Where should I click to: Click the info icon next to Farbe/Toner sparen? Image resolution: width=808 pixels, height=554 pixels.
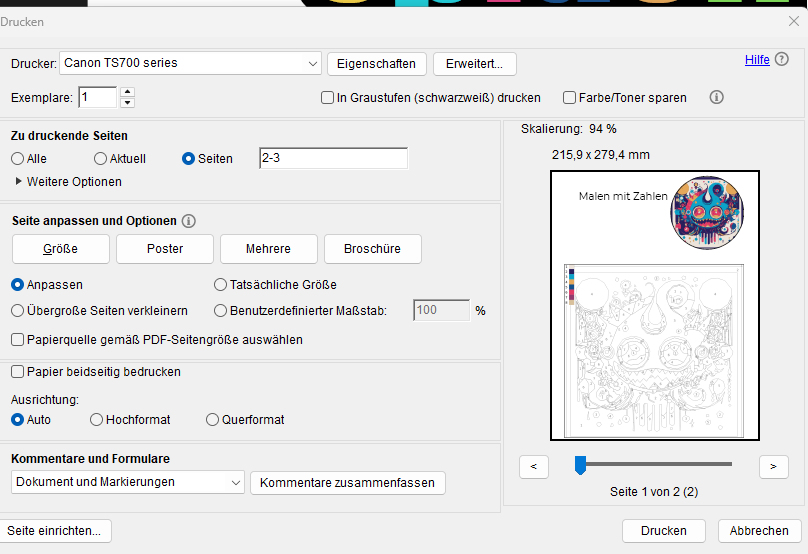point(716,98)
